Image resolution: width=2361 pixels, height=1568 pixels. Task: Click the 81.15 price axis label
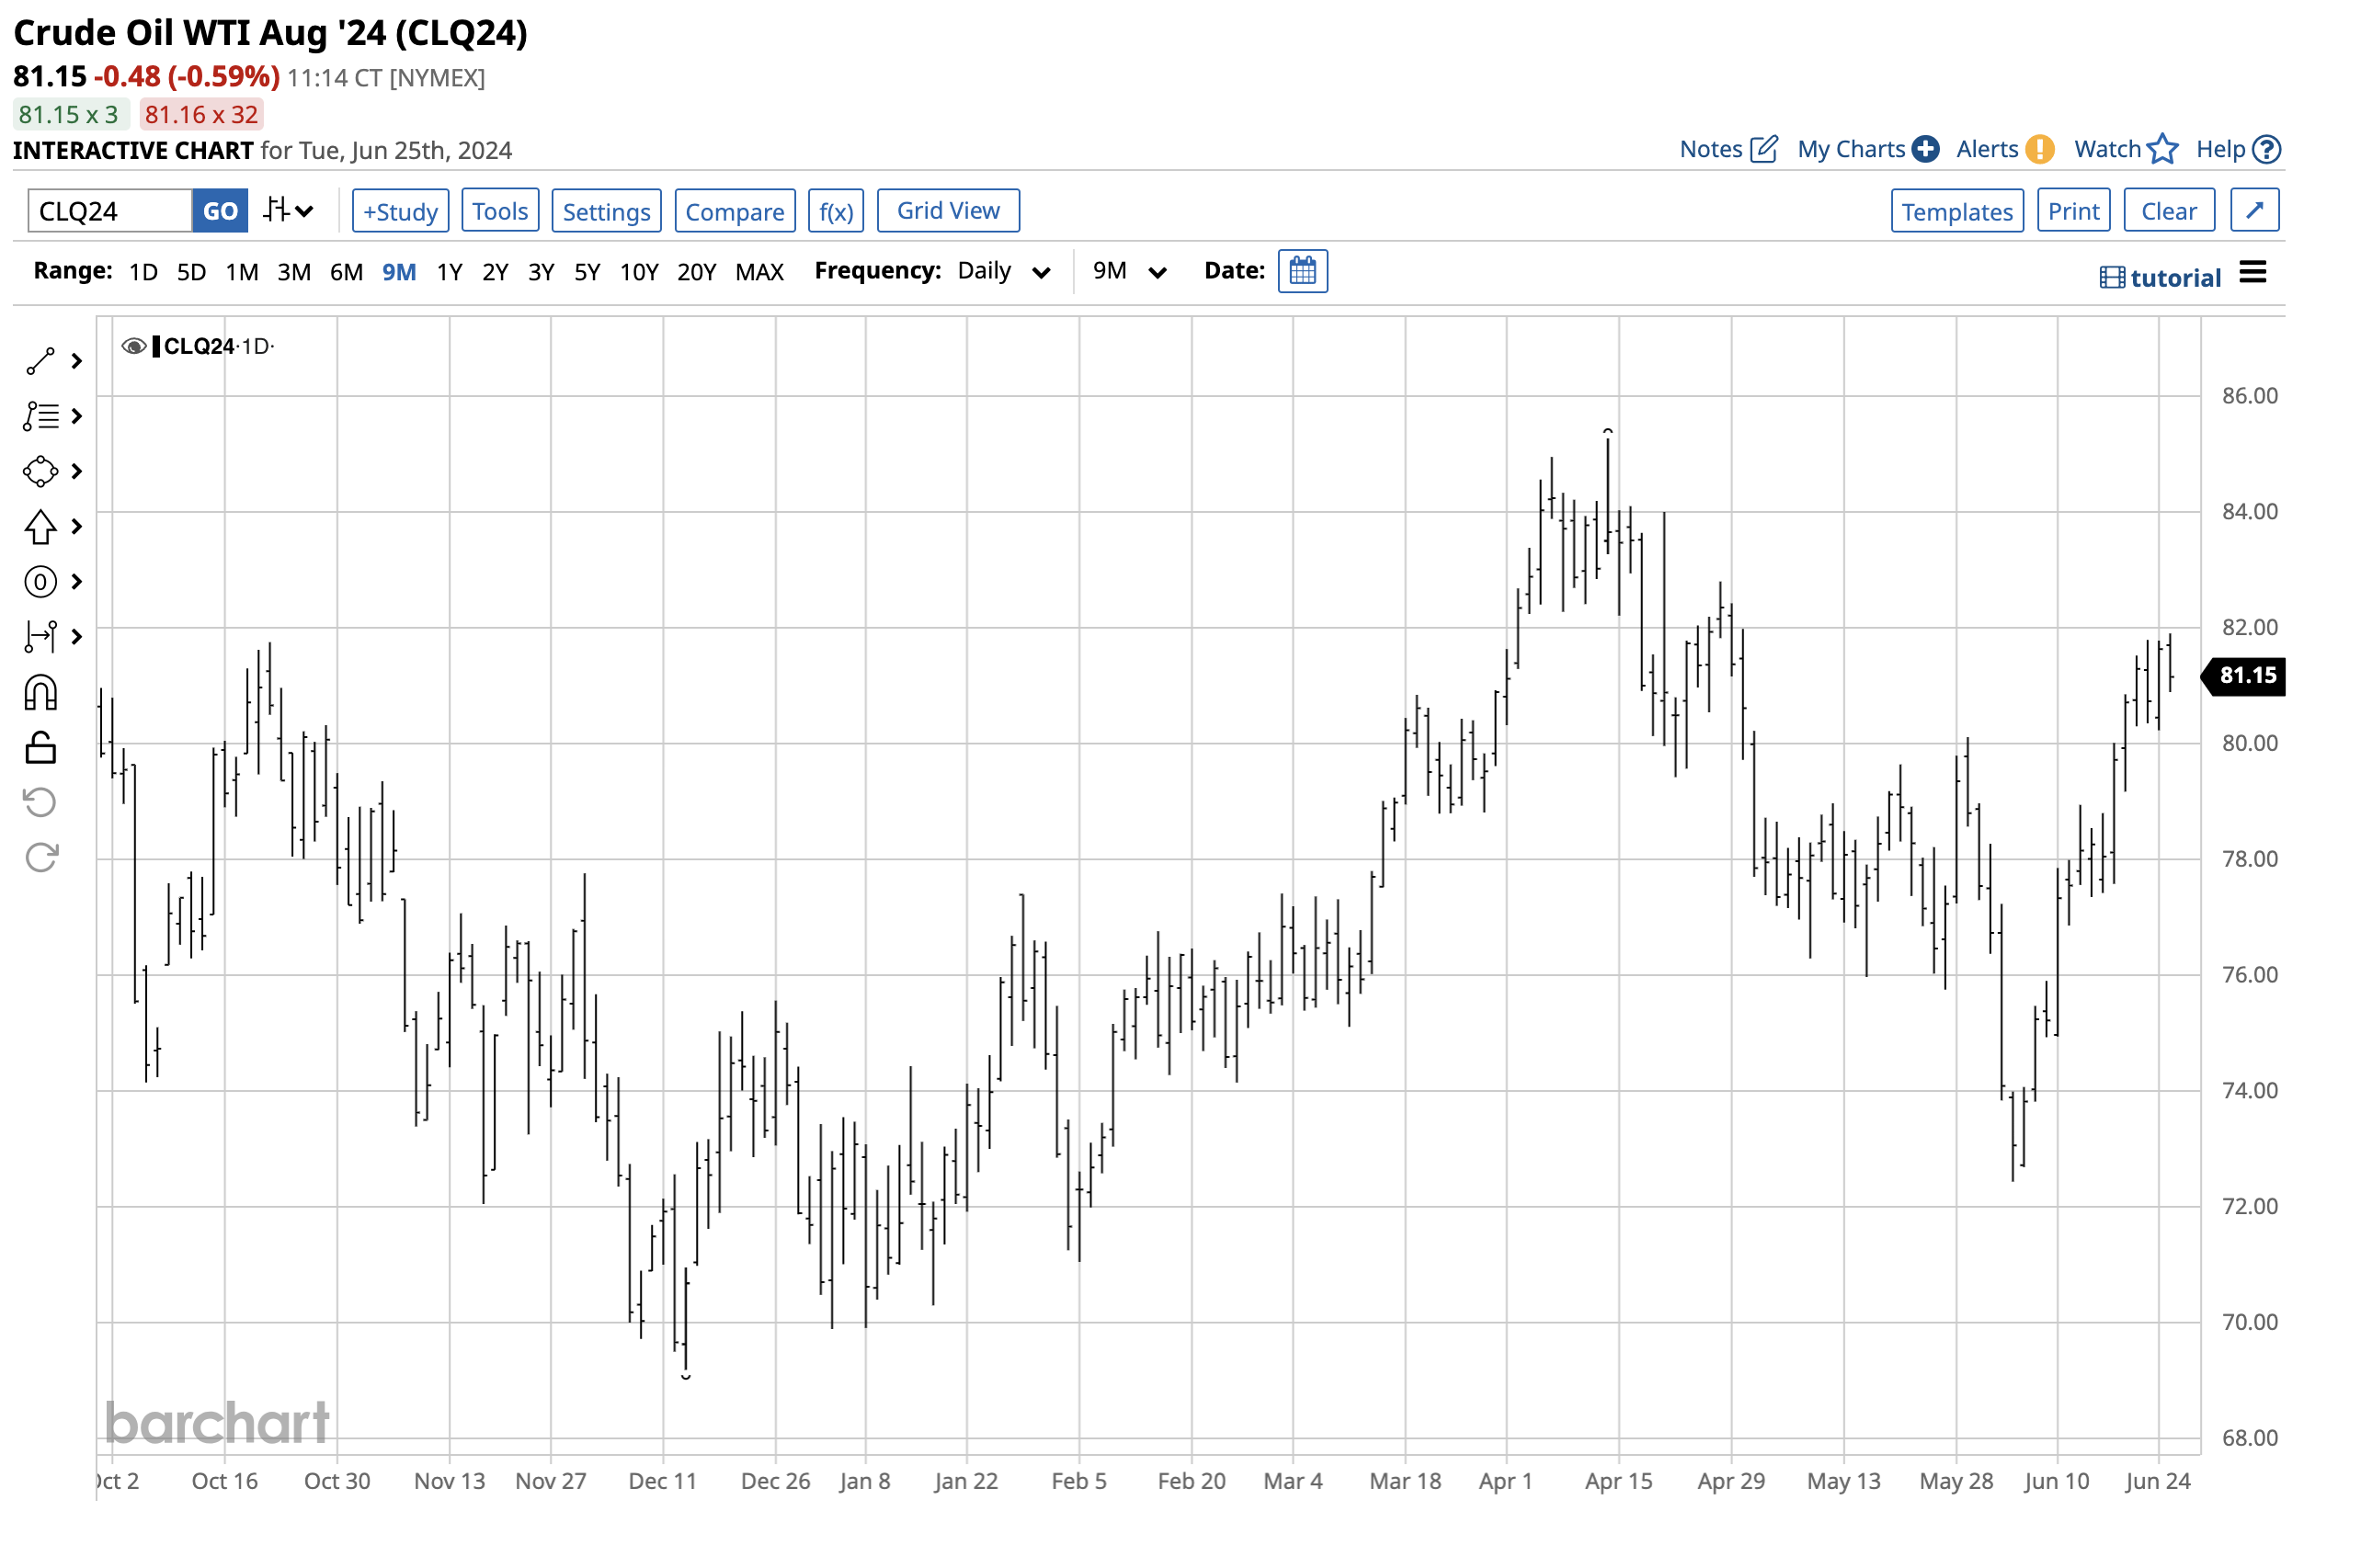pos(2243,676)
